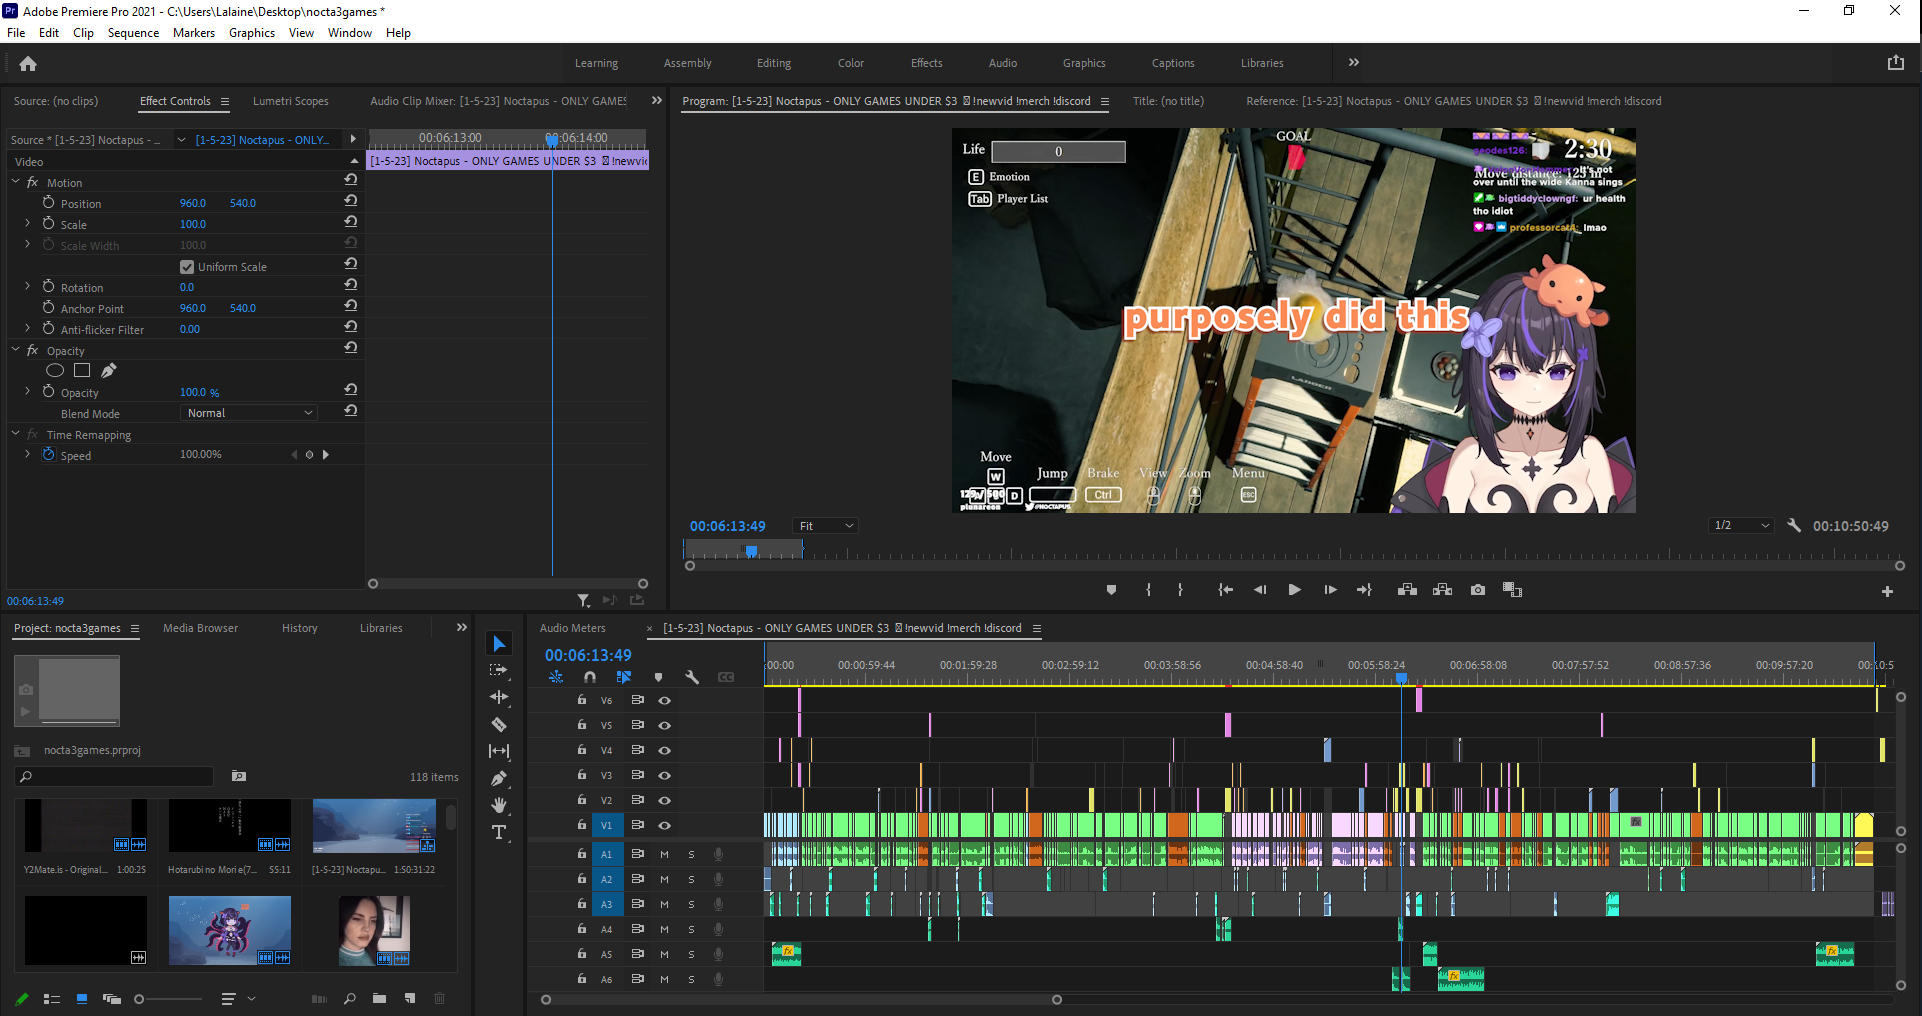
Task: Create 4-point polygon opacity mask
Action: (82, 370)
